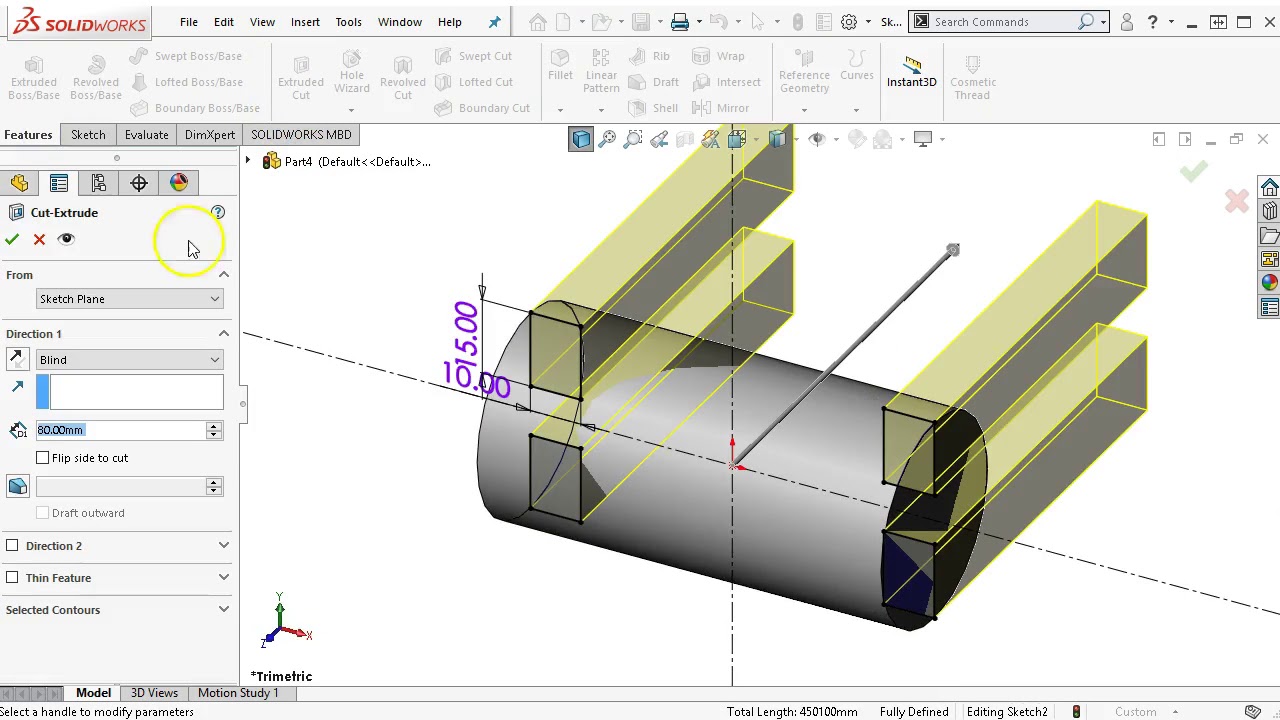Viewport: 1280px width, 720px height.
Task: Switch to the Evaluate tab
Action: tap(146, 135)
